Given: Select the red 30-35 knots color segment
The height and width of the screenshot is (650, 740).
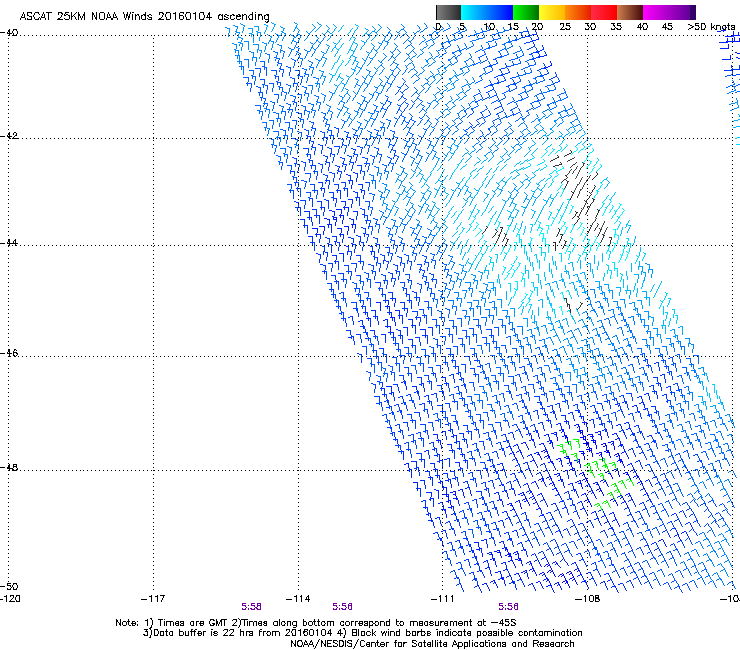Looking at the screenshot, I should click(604, 12).
